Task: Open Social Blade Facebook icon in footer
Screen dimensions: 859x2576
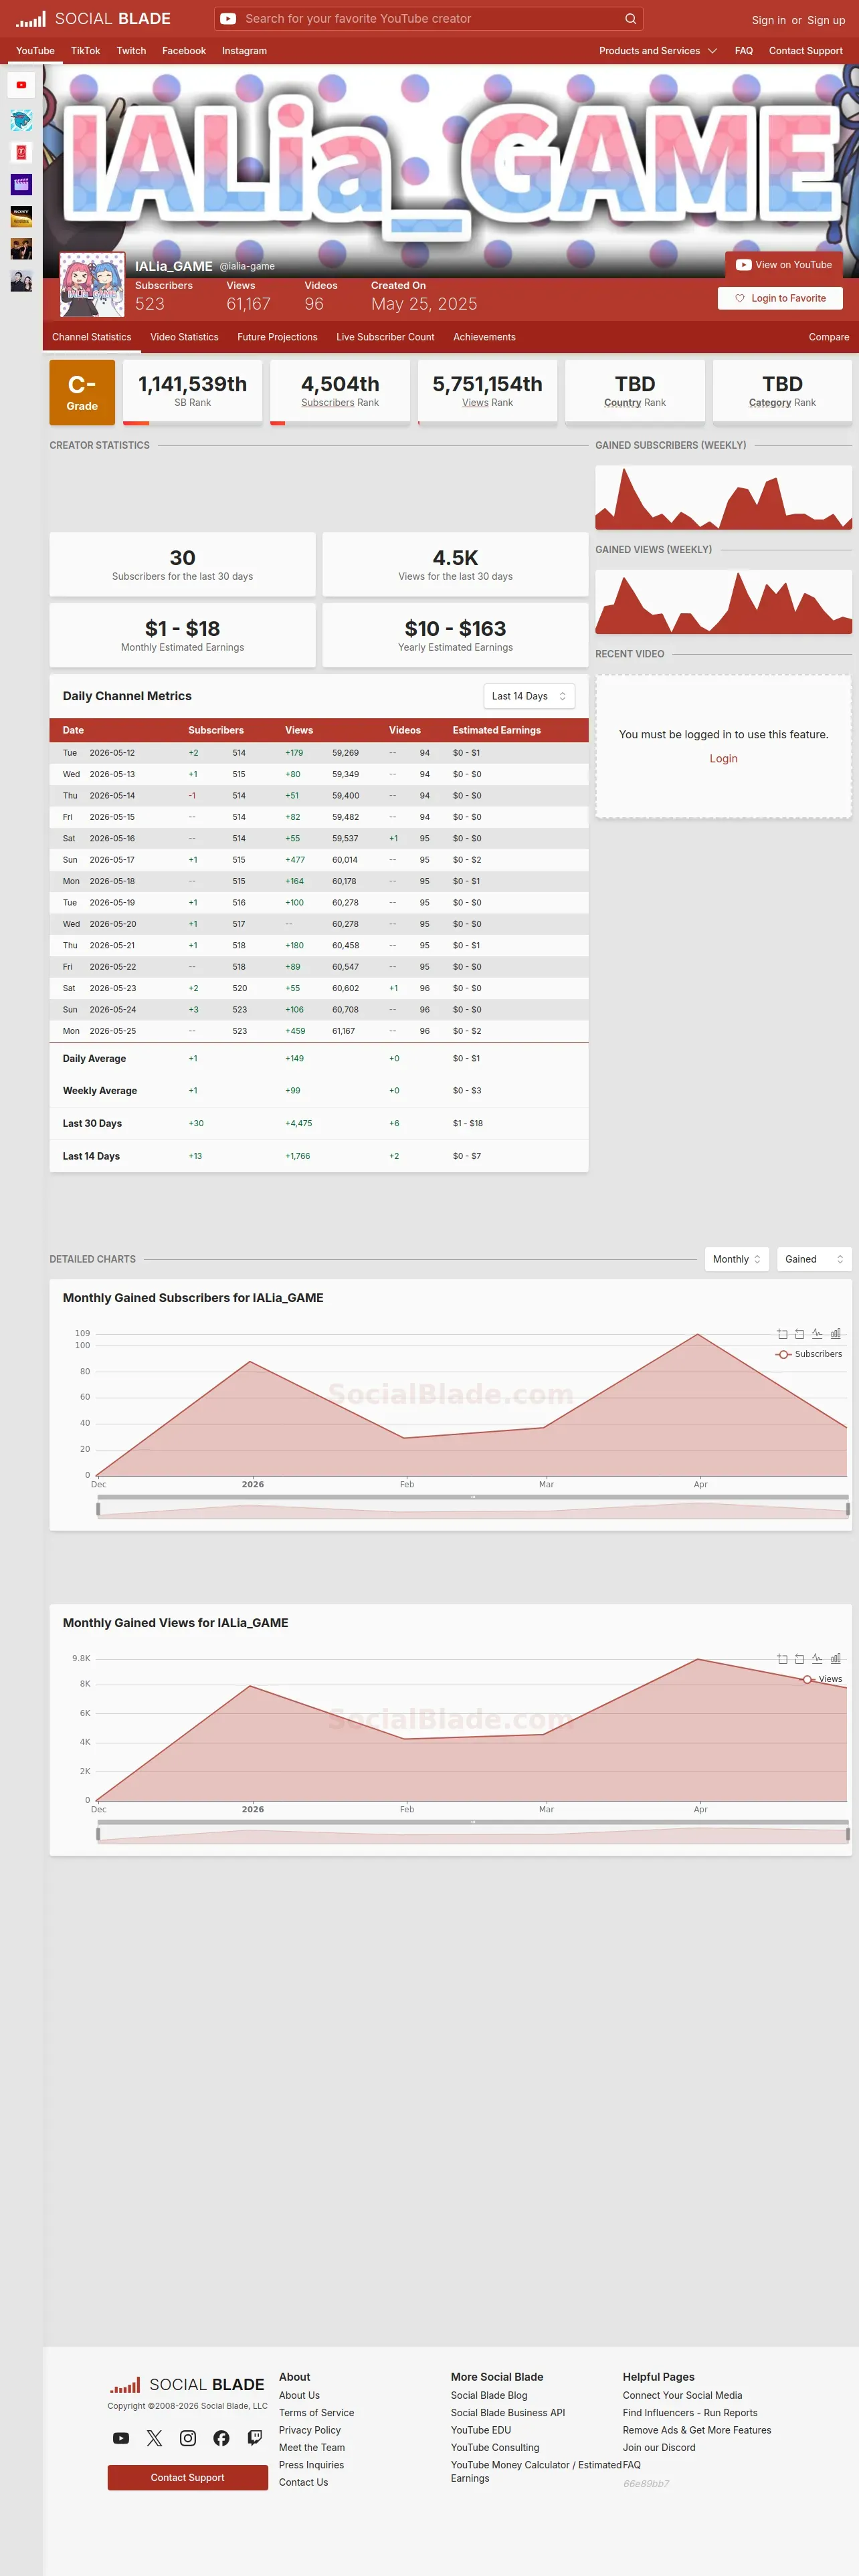Action: tap(221, 2438)
